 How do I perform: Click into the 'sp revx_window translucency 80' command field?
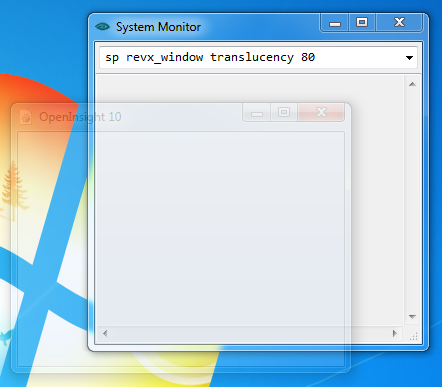coord(251,57)
